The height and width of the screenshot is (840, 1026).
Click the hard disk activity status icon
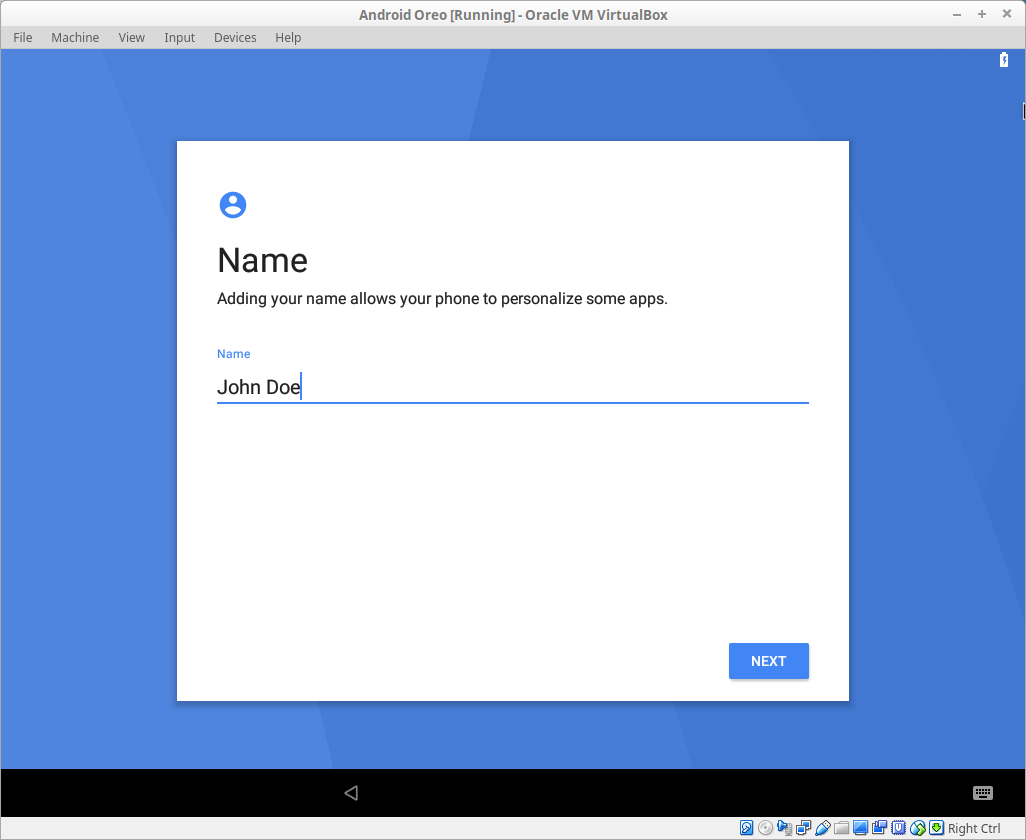click(x=747, y=828)
